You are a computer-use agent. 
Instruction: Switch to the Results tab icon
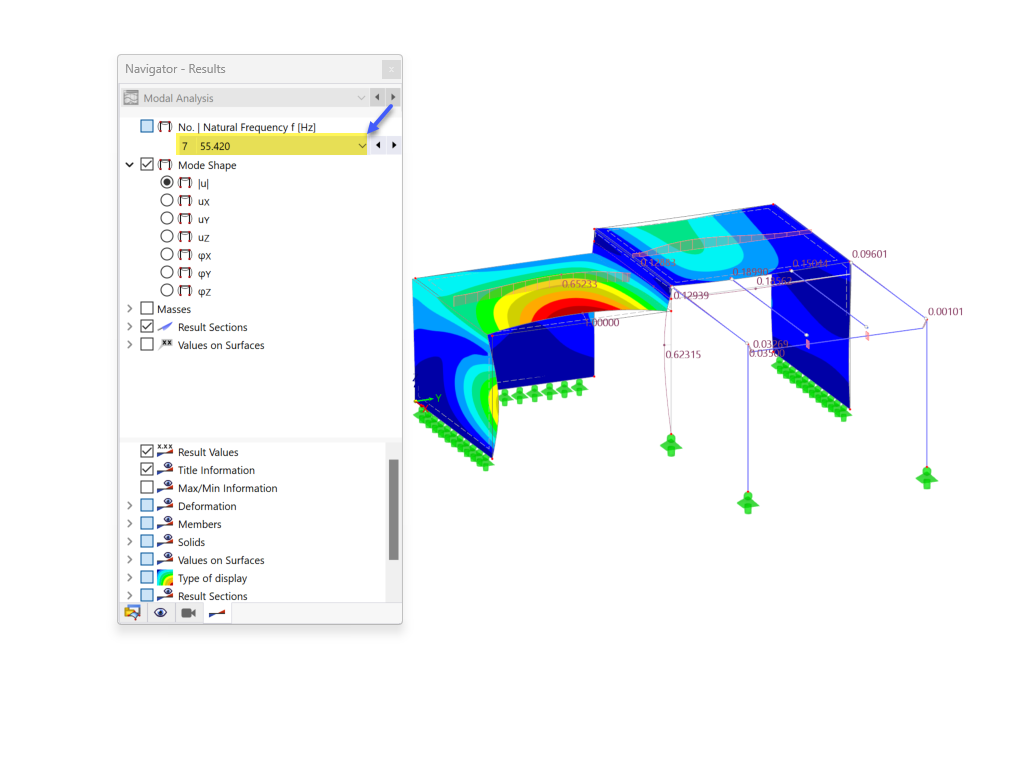coord(217,613)
